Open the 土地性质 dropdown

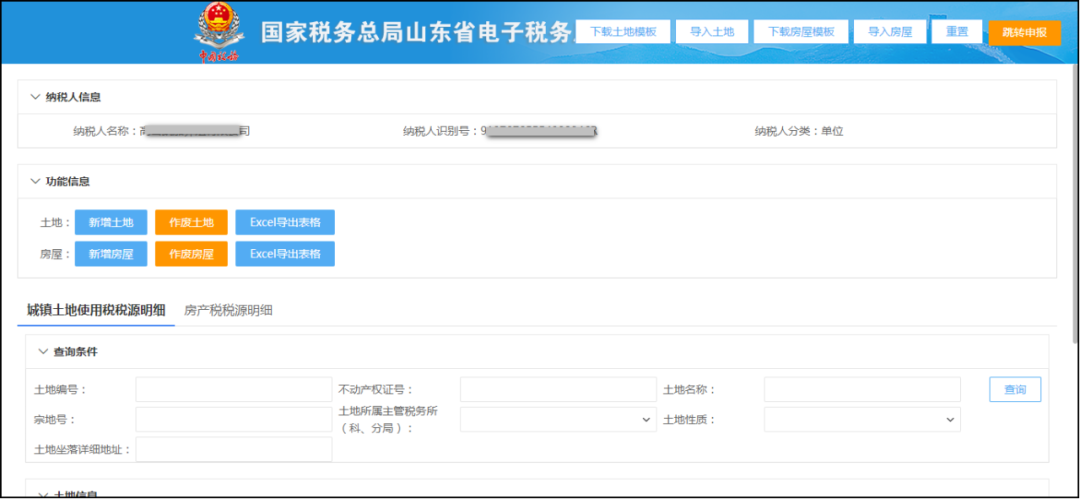coord(862,419)
